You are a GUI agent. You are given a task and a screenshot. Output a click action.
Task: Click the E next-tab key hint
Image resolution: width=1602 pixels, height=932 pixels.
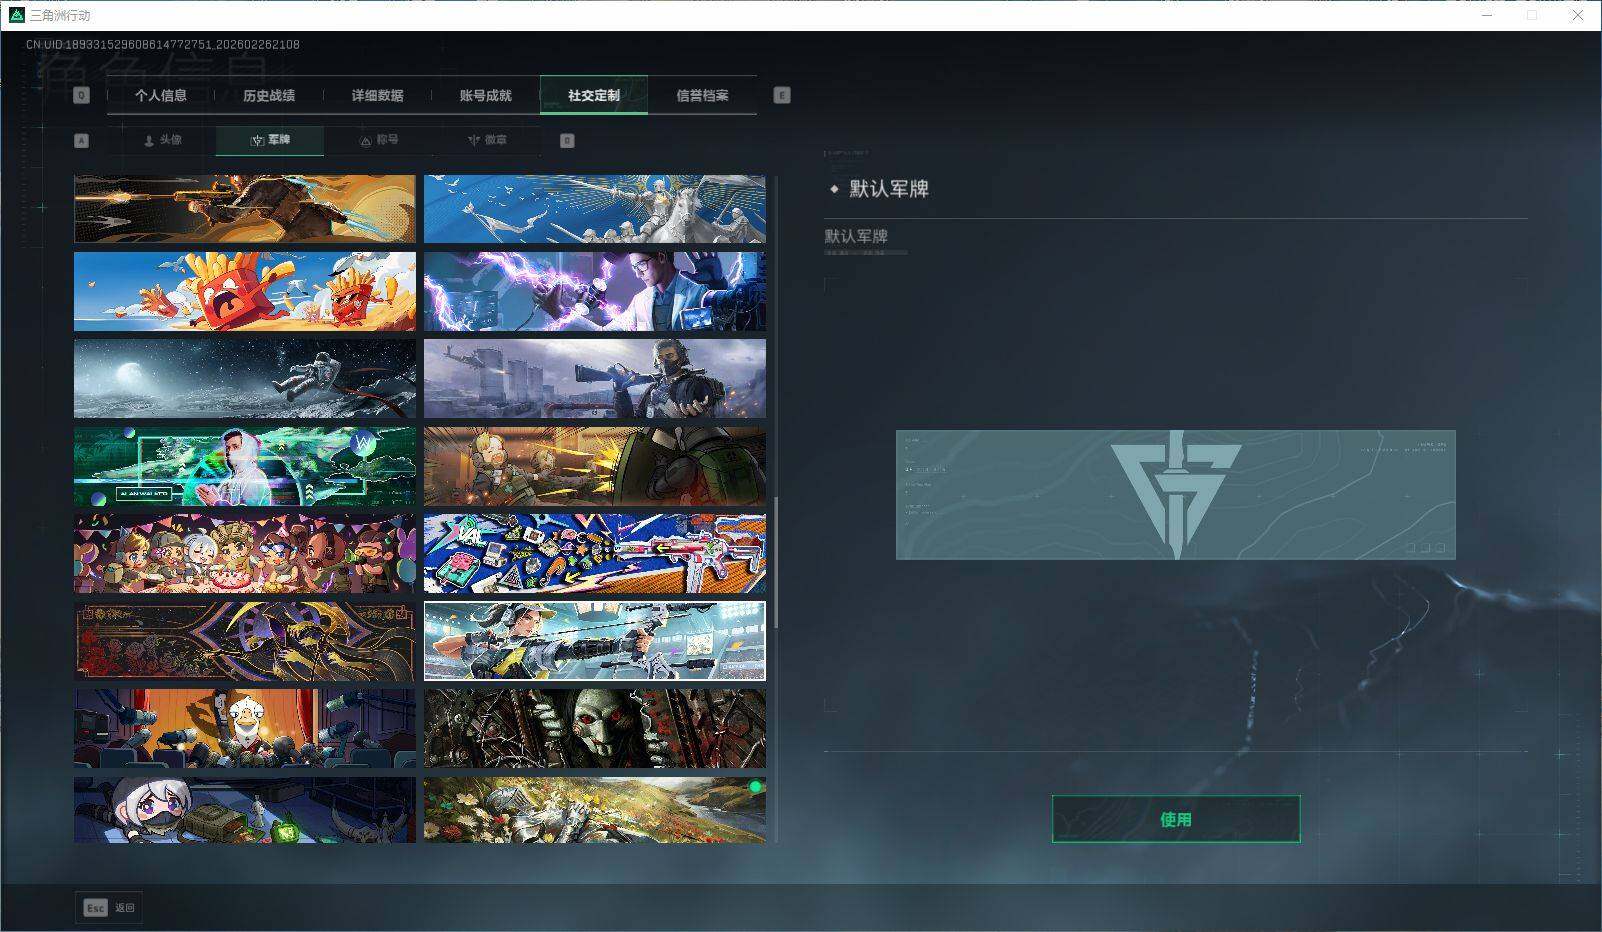click(782, 95)
